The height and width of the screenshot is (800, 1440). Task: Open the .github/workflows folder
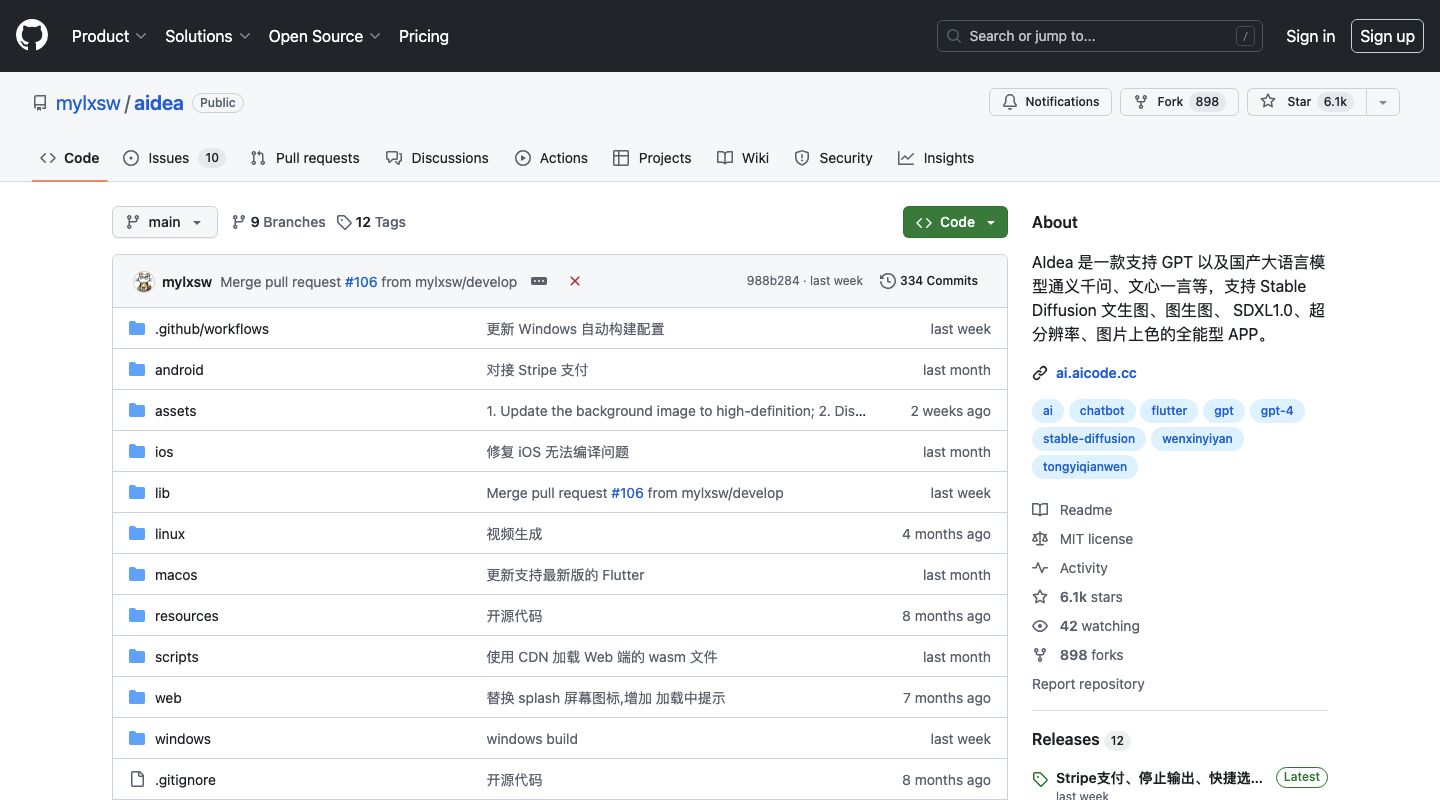tap(212, 329)
